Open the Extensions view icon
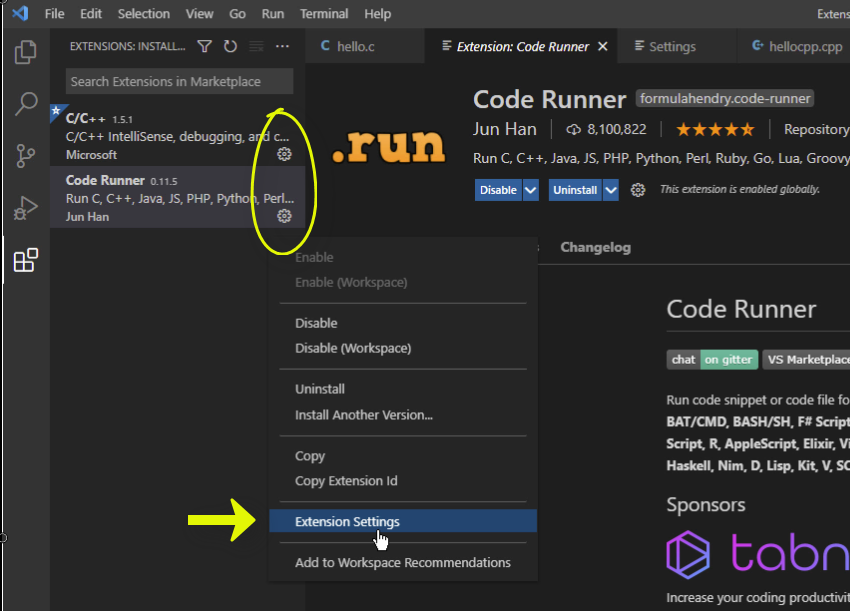This screenshot has width=850, height=611. (x=25, y=260)
